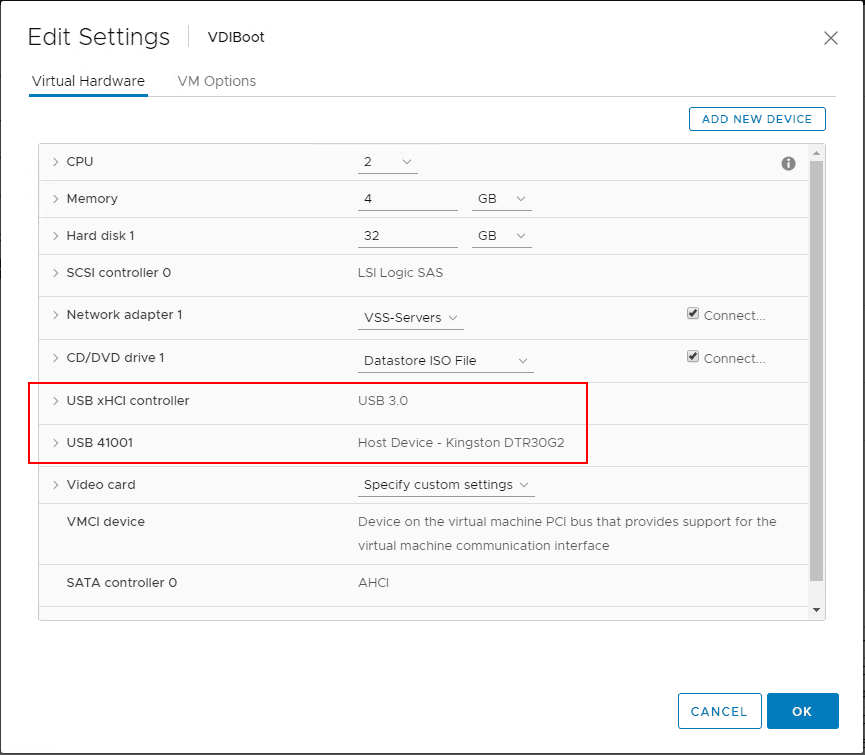Click the ADD NEW DEVICE button
Screen dimensions: 865x755
(x=757, y=118)
